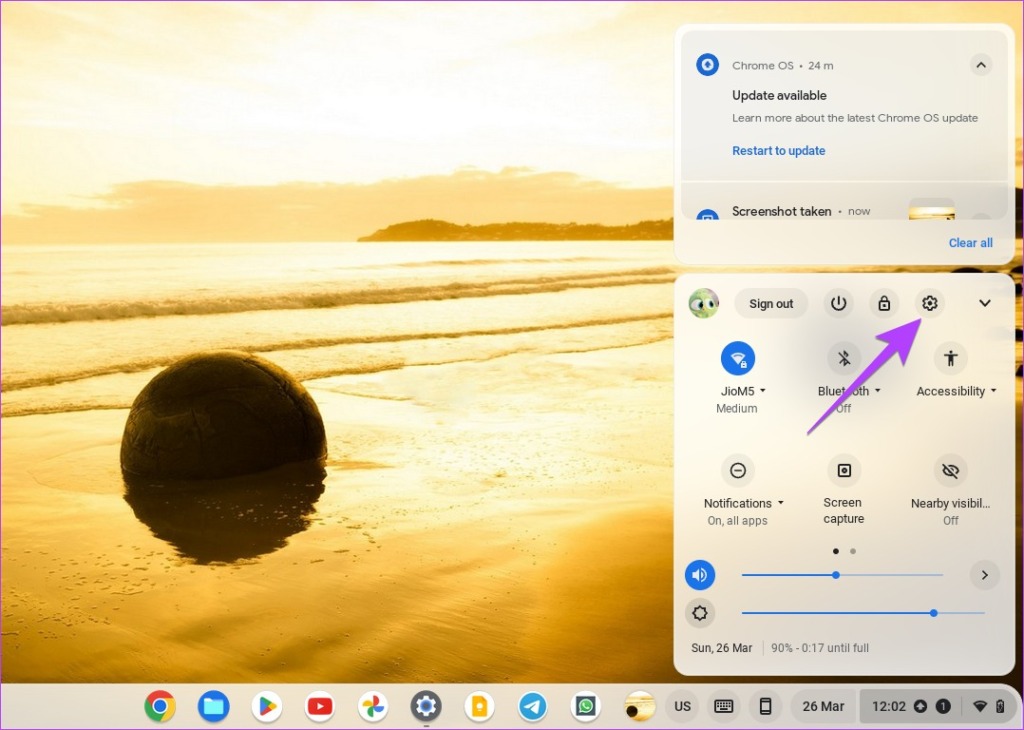
Task: Open Telegram from the shelf
Action: [533, 707]
